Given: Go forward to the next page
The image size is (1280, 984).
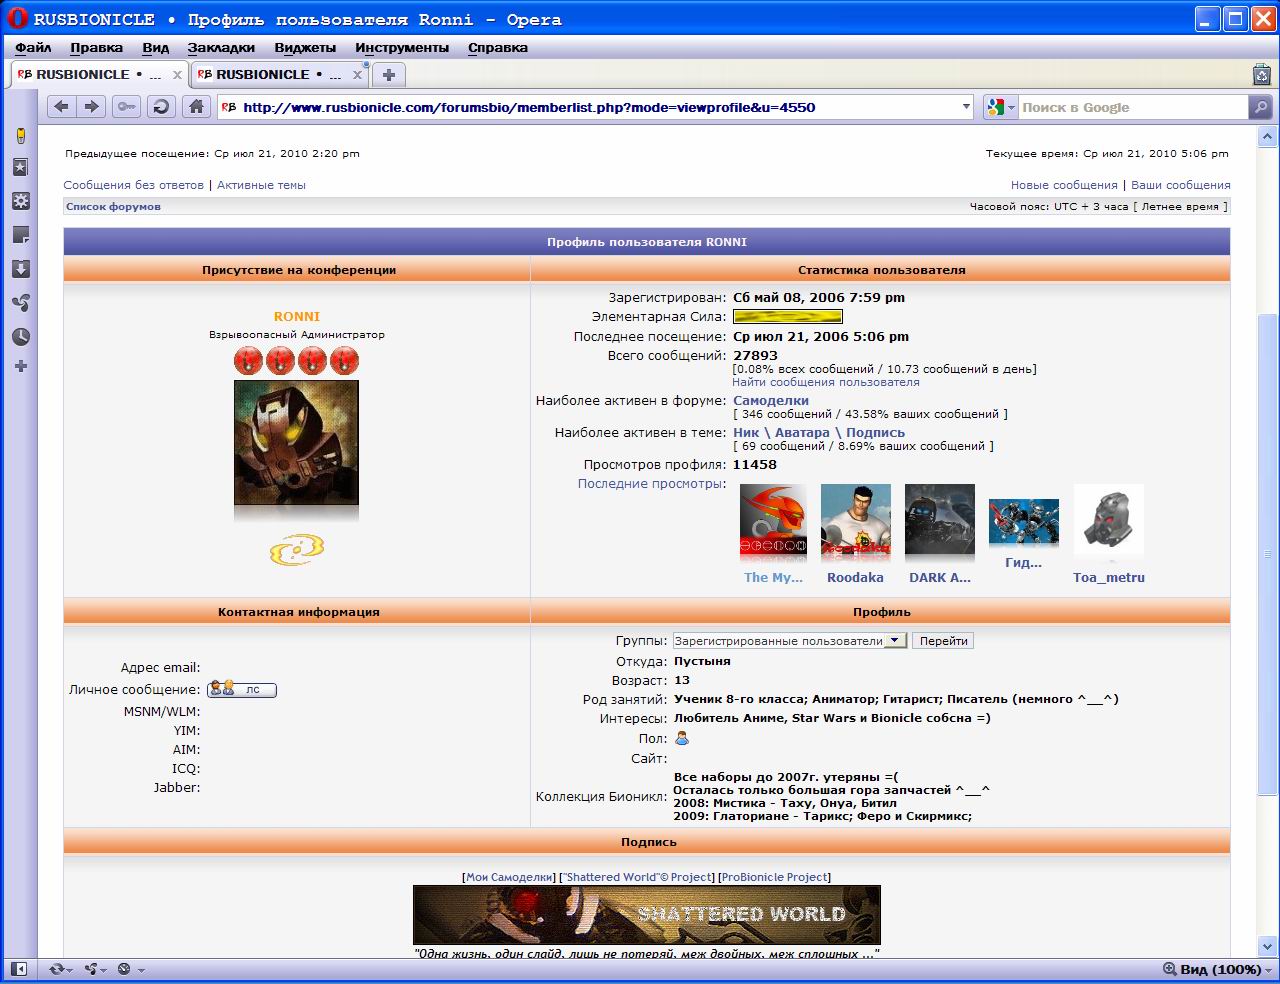Looking at the screenshot, I should (x=91, y=107).
